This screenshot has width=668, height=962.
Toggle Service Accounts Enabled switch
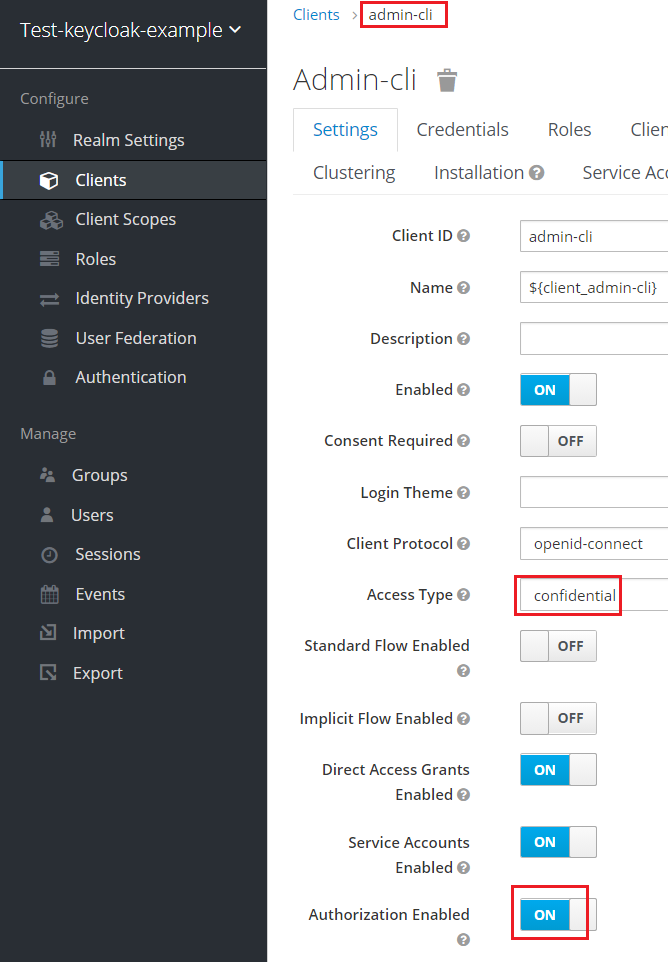click(558, 842)
